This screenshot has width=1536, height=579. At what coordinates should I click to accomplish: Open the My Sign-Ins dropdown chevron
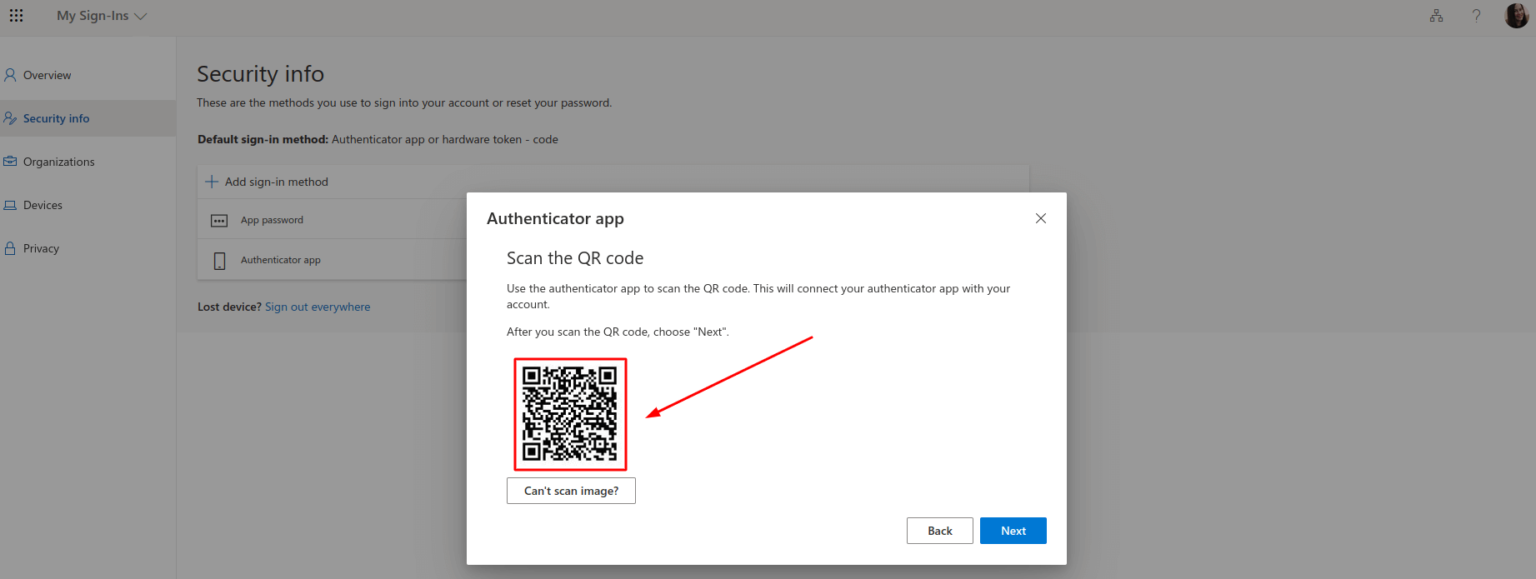pyautogui.click(x=143, y=16)
